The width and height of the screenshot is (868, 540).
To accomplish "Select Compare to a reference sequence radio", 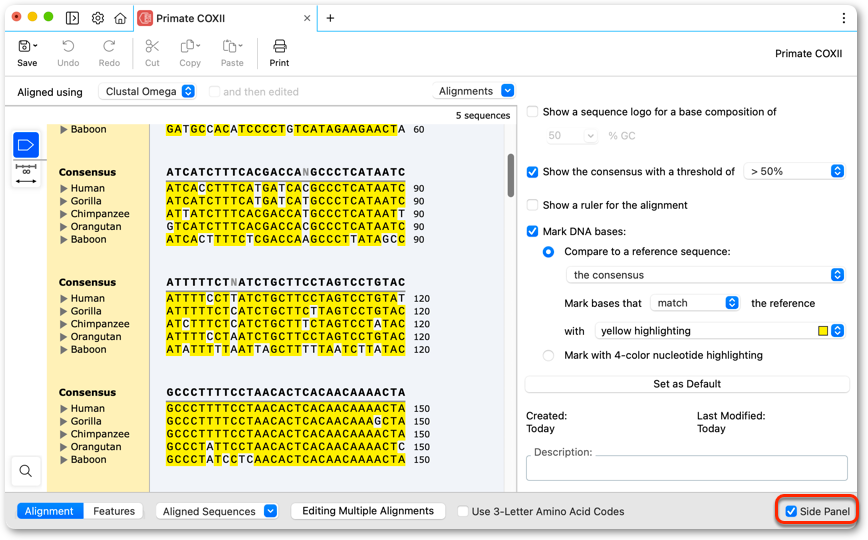I will (x=548, y=252).
